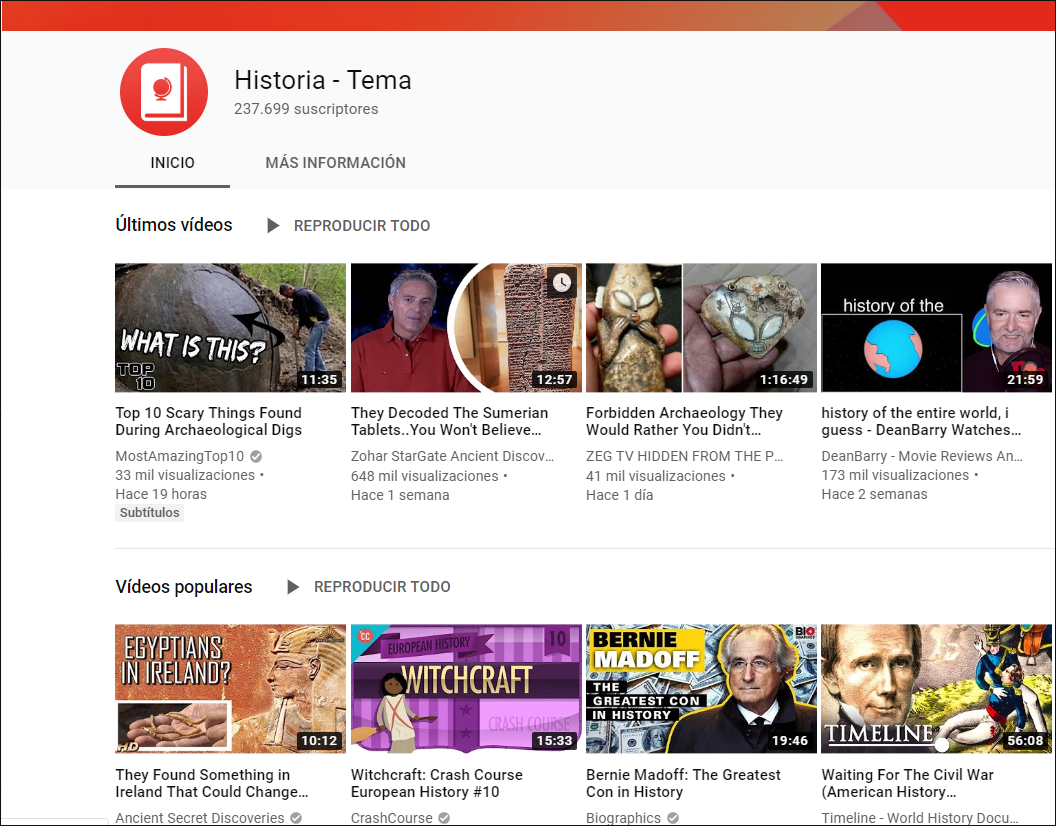Screen dimensions: 1056x826
Task: Click verified badge next to Ancient Secret Discoveries
Action: tap(296, 818)
